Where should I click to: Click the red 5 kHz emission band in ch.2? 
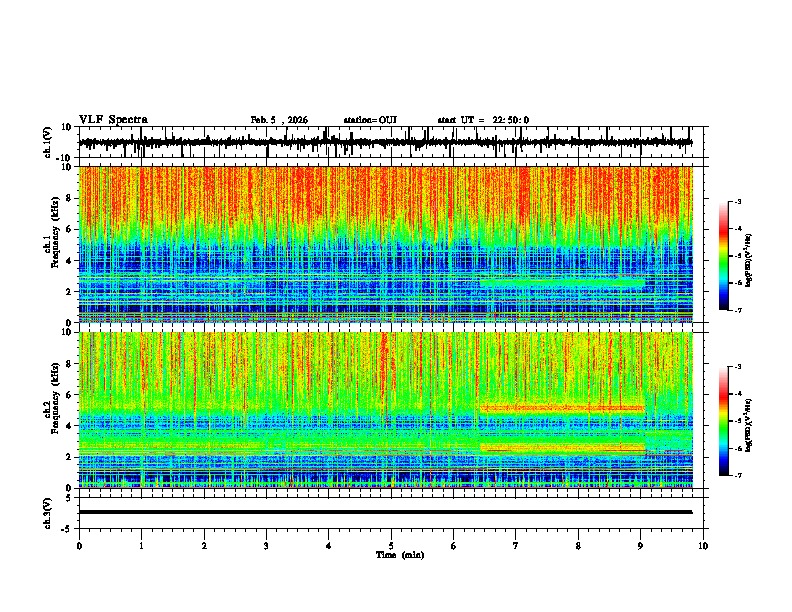[x=562, y=407]
